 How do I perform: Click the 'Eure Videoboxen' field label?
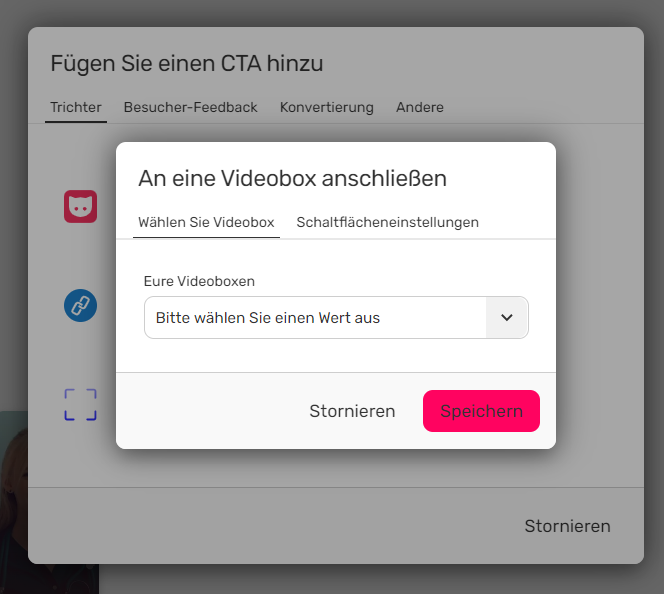(199, 281)
